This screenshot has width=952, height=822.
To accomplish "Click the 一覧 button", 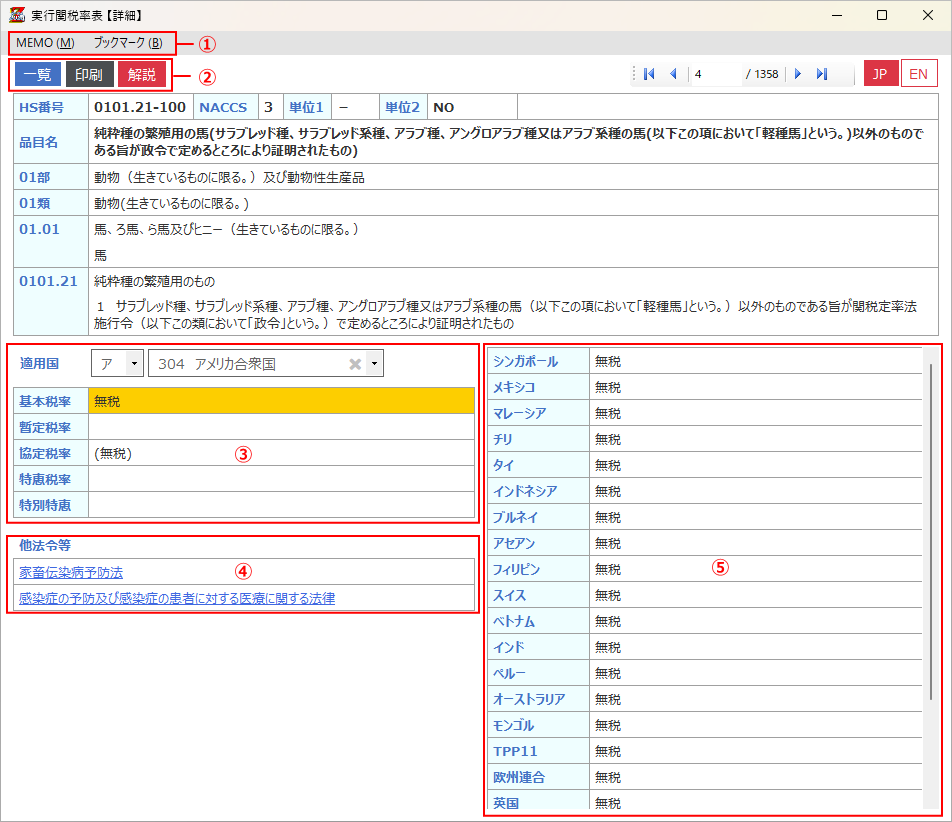I will [x=36, y=73].
